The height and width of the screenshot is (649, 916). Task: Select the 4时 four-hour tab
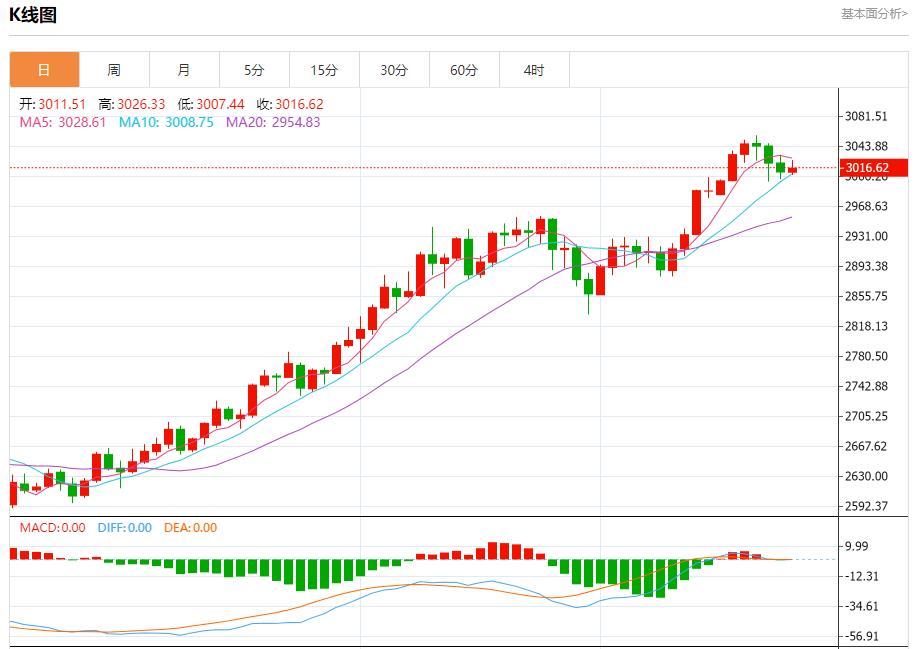point(534,70)
